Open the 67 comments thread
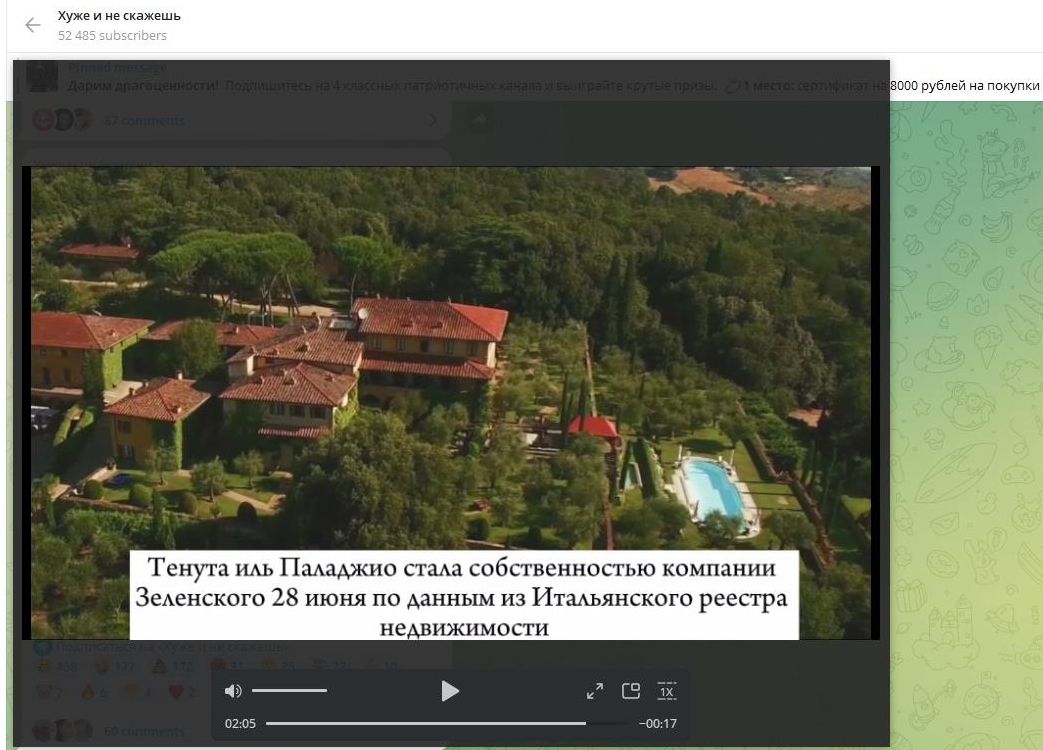 [x=144, y=121]
